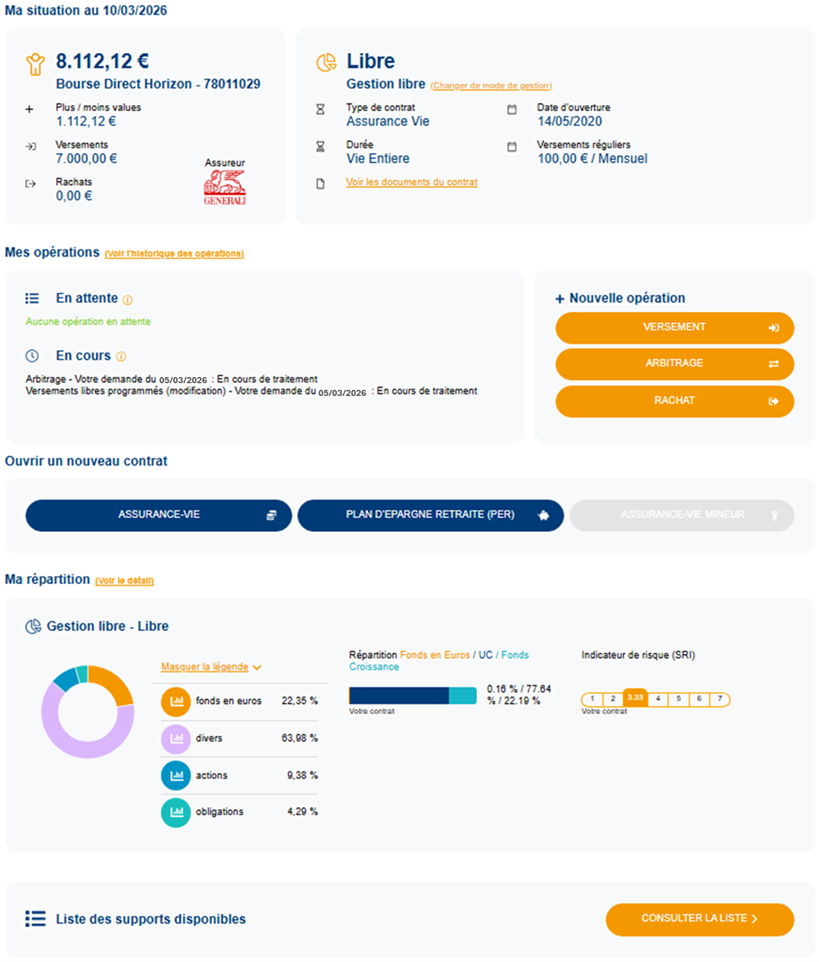Toggle the 'actions' legend entry
819x962 pixels.
point(175,775)
